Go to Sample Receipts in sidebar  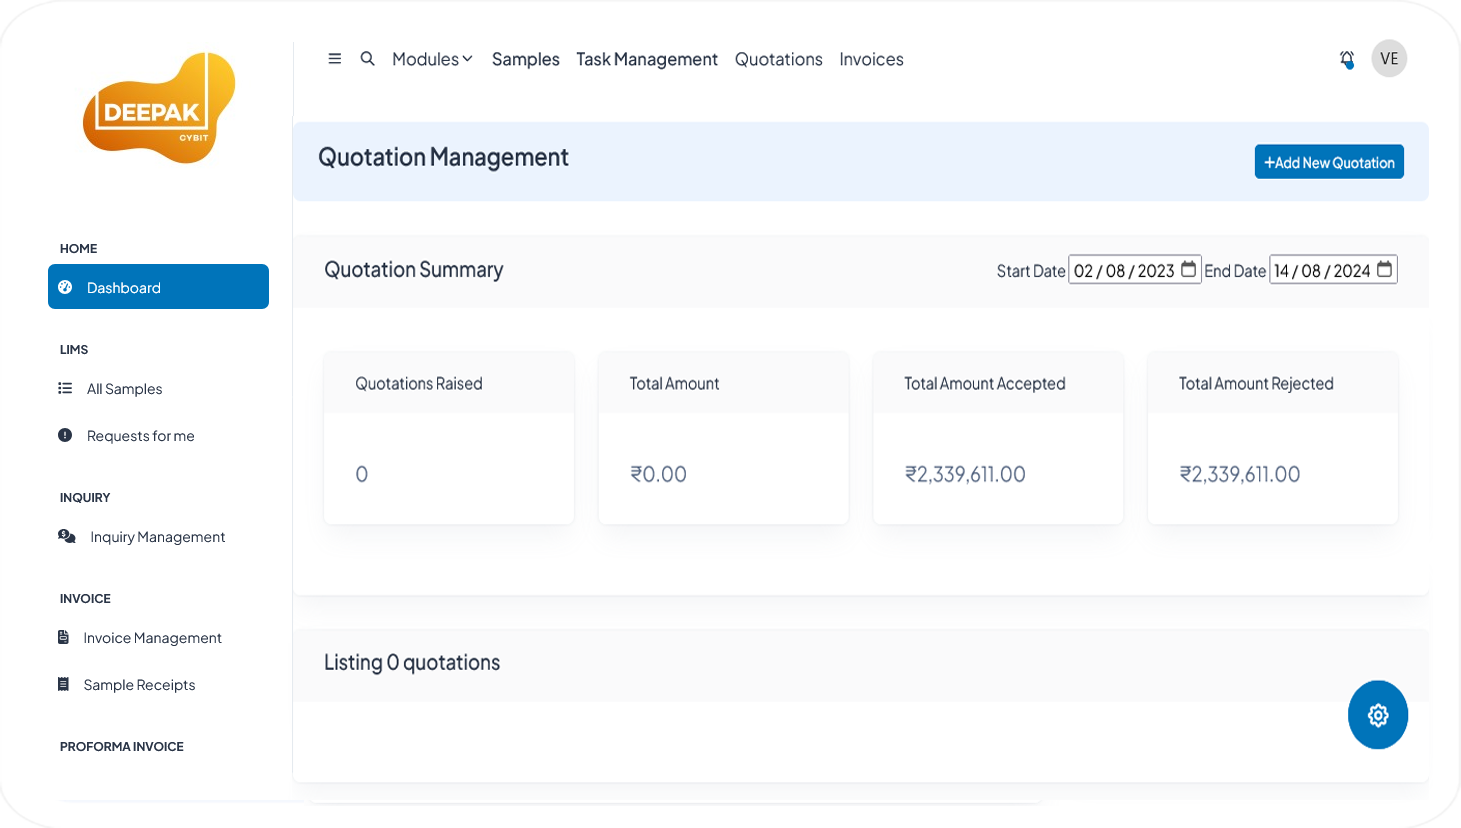[x=139, y=685]
